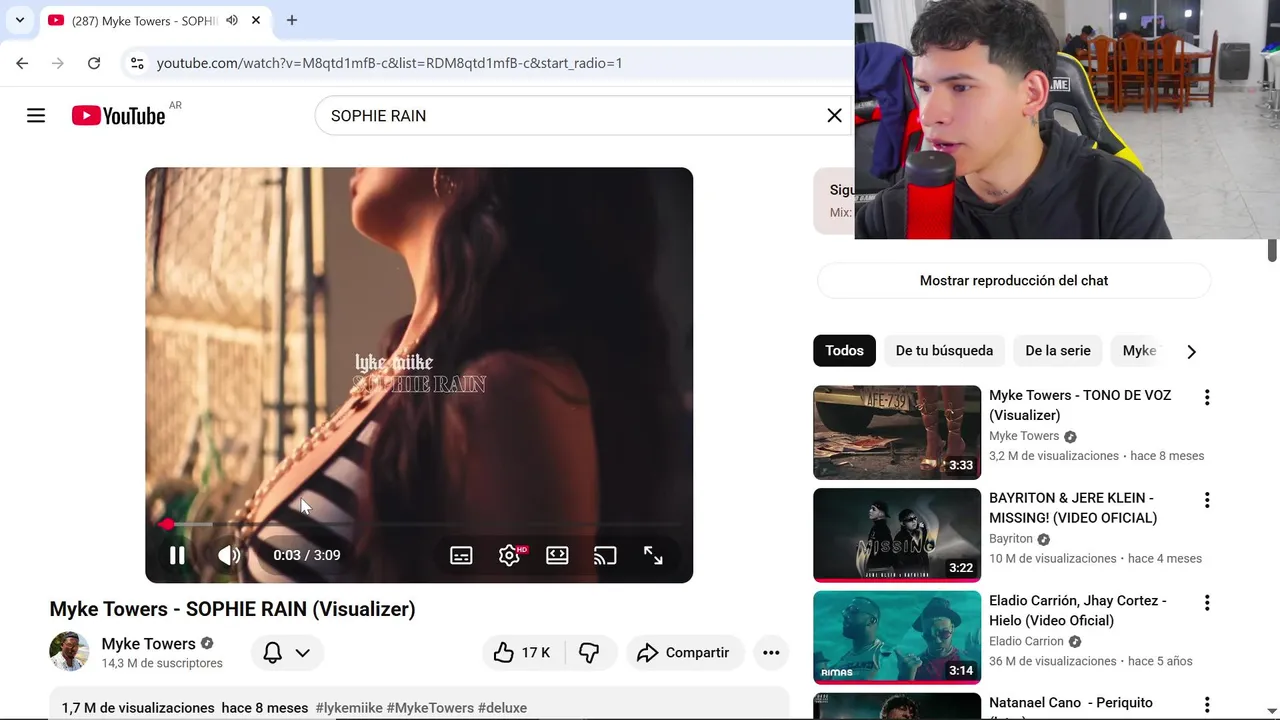
Task: Open the player settings gear
Action: click(x=509, y=555)
